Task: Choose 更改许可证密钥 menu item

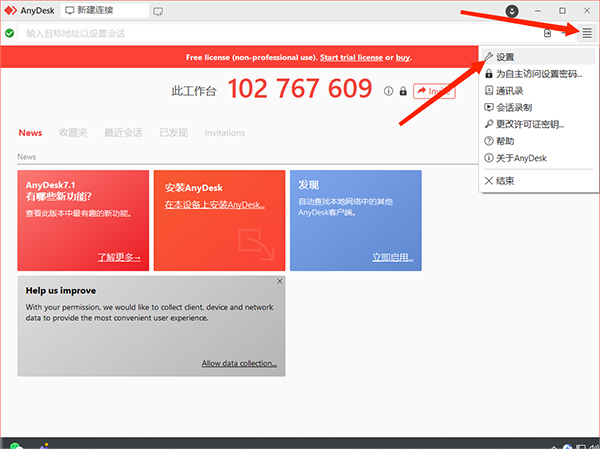Action: 538,124
